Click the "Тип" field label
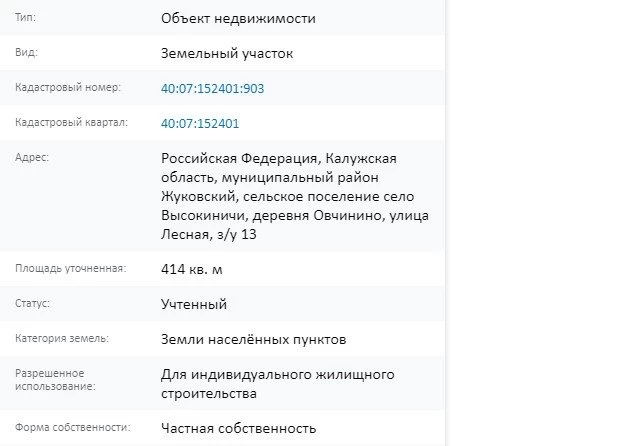Screen dimensions: 620x446 [x=25, y=18]
